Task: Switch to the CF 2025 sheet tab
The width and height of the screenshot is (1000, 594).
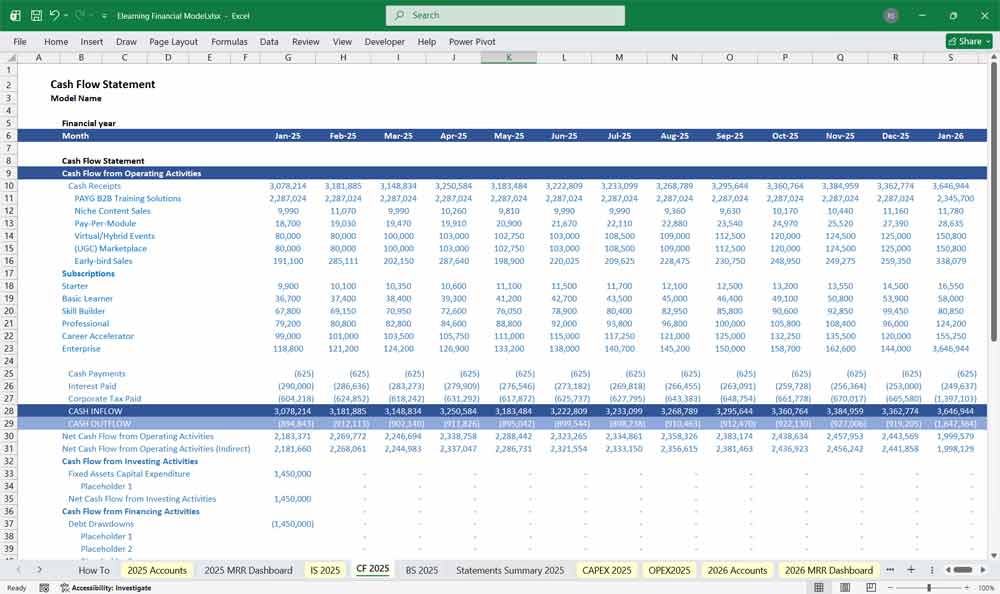Action: (371, 569)
